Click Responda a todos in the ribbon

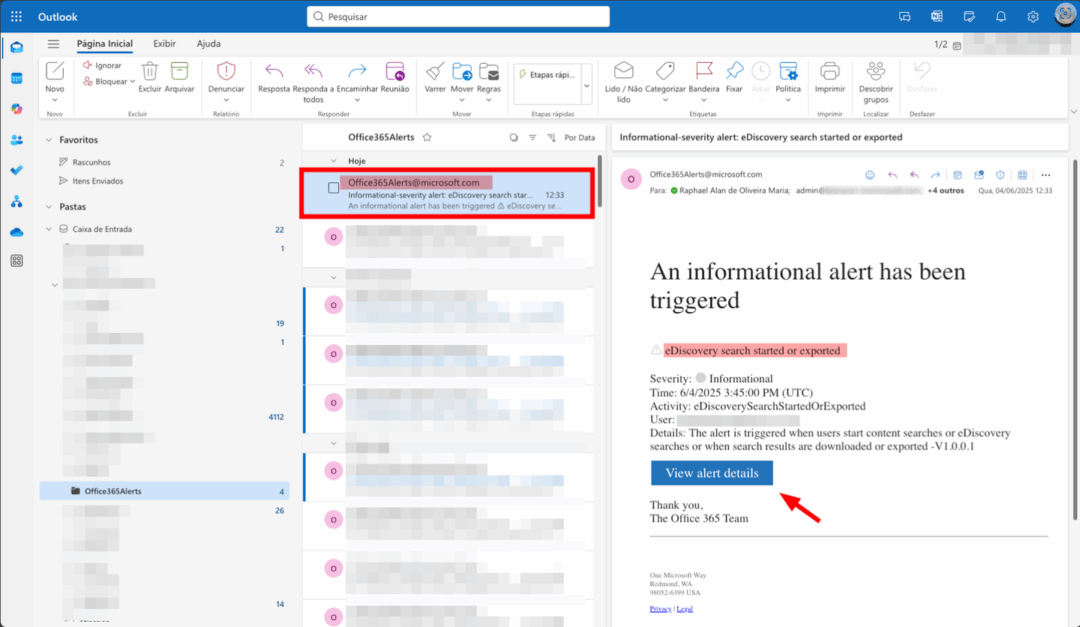[313, 82]
